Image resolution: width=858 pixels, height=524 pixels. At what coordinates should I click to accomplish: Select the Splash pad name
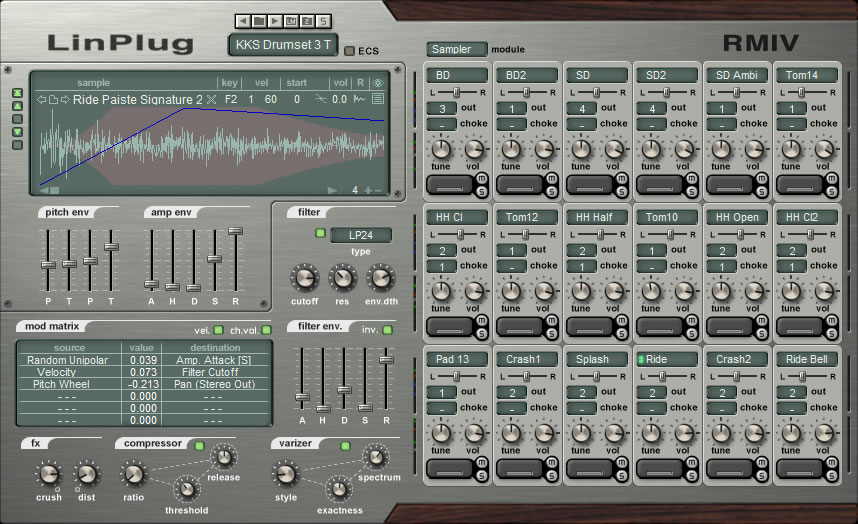click(x=597, y=359)
